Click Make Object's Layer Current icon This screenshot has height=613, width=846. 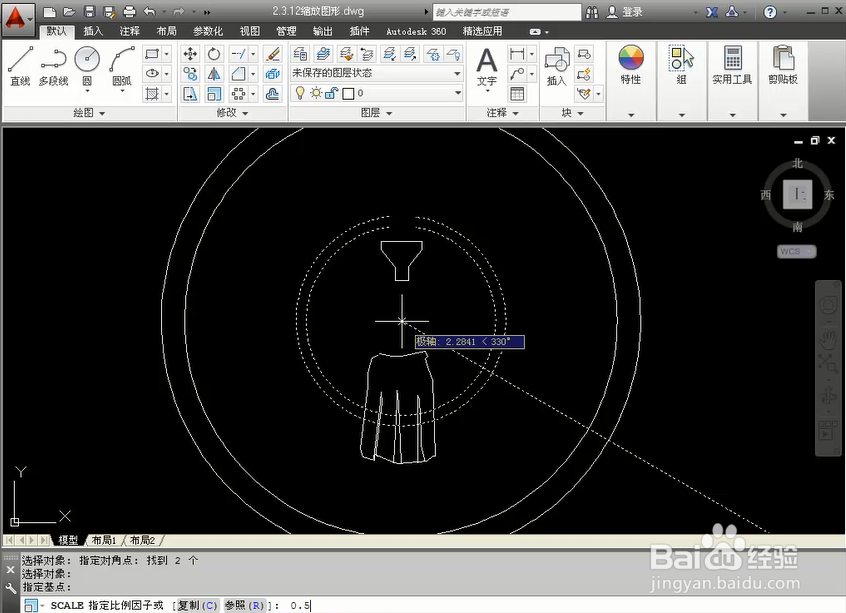(x=323, y=54)
